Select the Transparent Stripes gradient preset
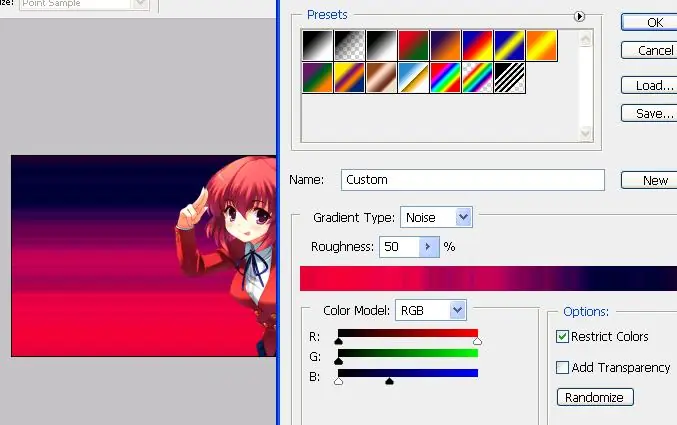The width and height of the screenshot is (677, 425). [x=509, y=77]
